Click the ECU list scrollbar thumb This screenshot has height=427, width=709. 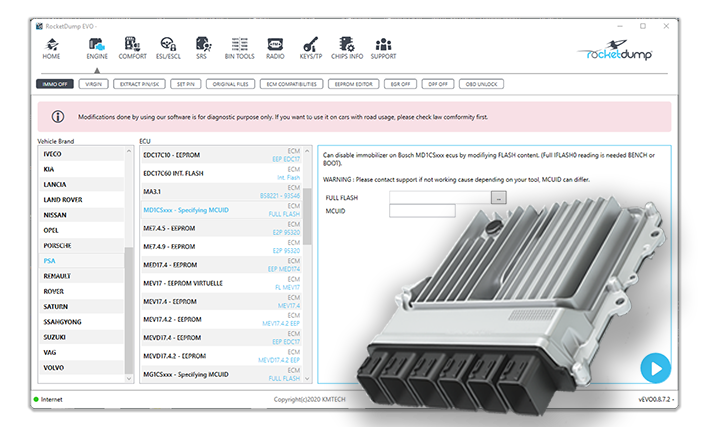307,216
